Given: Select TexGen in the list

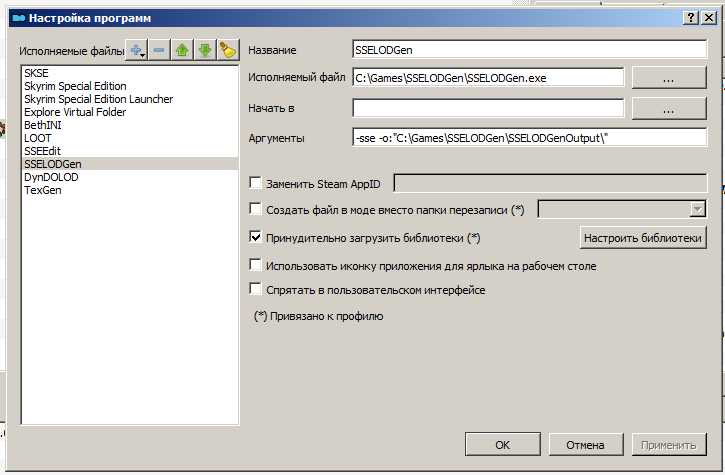Looking at the screenshot, I should (x=130, y=190).
